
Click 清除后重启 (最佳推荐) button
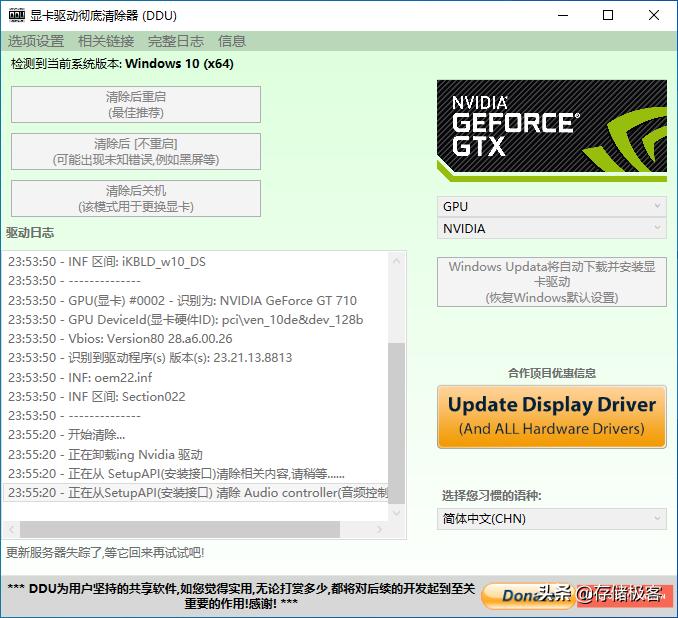click(x=136, y=105)
